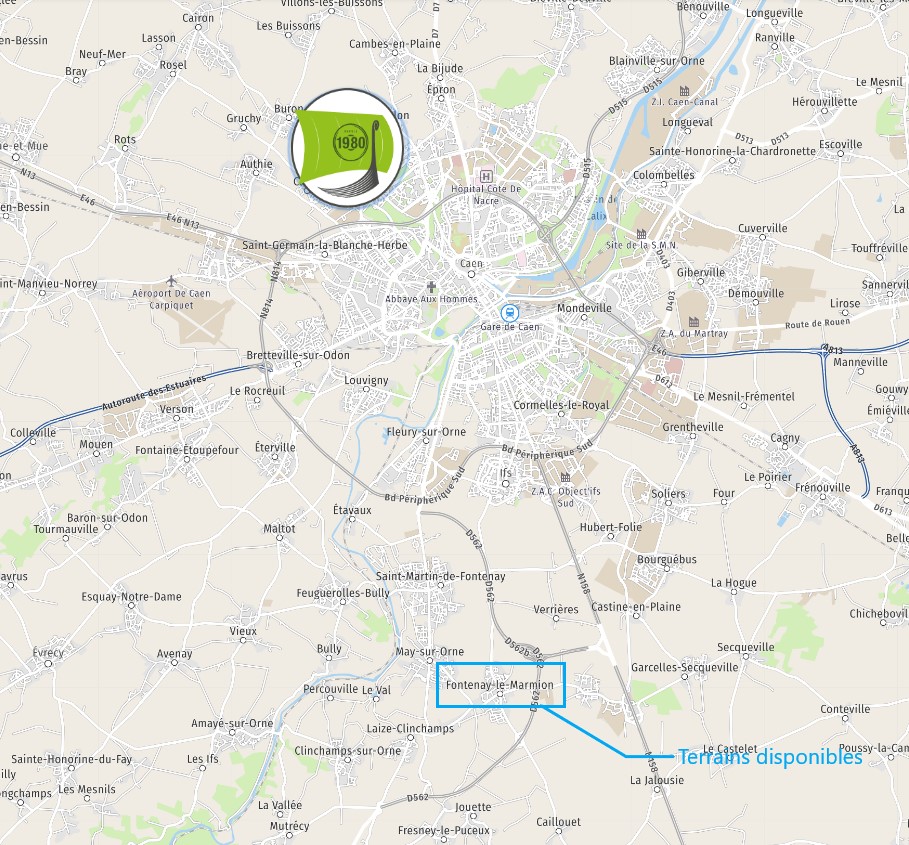Click the Gare de Caen train station icon
The width and height of the screenshot is (909, 845).
510,314
